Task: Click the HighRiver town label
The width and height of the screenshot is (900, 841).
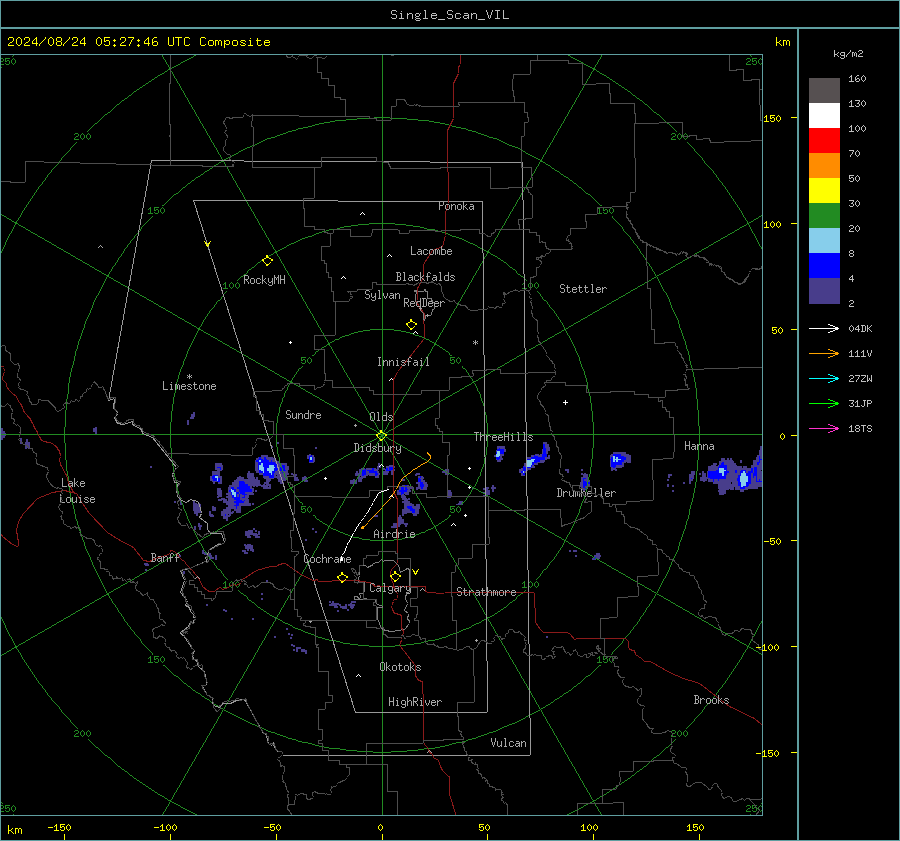Action: pyautogui.click(x=415, y=702)
